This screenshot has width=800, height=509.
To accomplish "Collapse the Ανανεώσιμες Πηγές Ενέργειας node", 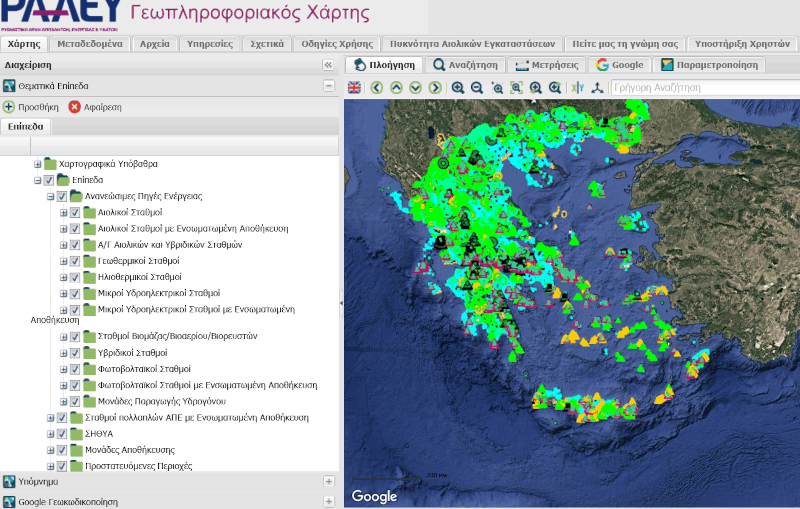I will [x=50, y=197].
